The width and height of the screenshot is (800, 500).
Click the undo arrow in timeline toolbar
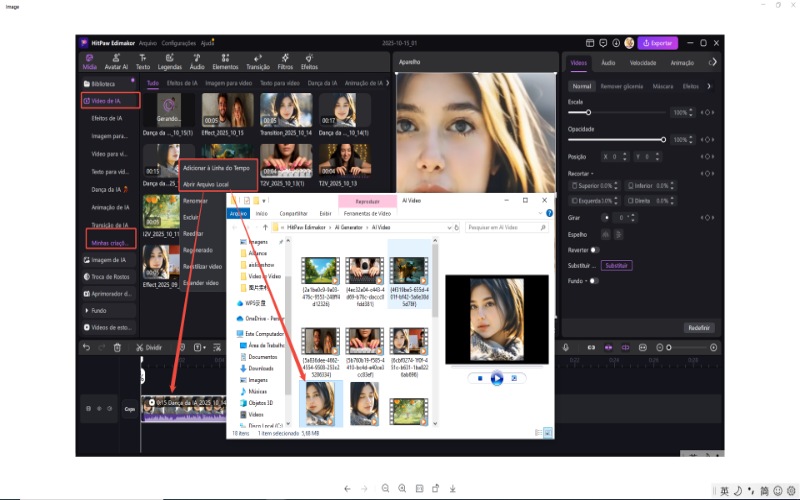click(x=87, y=347)
